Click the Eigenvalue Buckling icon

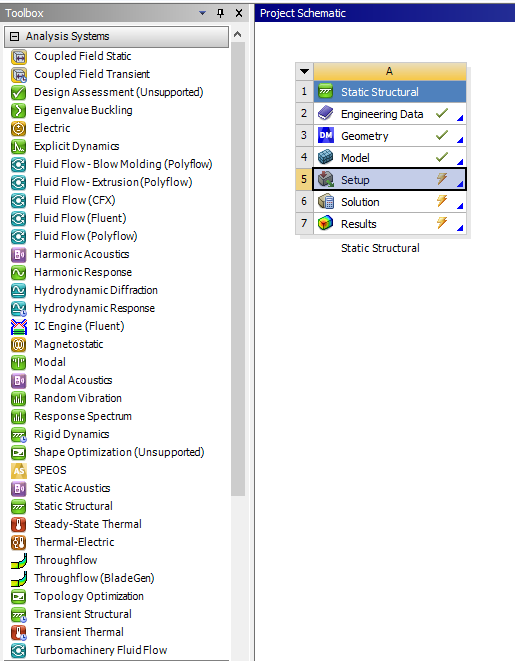tap(19, 110)
